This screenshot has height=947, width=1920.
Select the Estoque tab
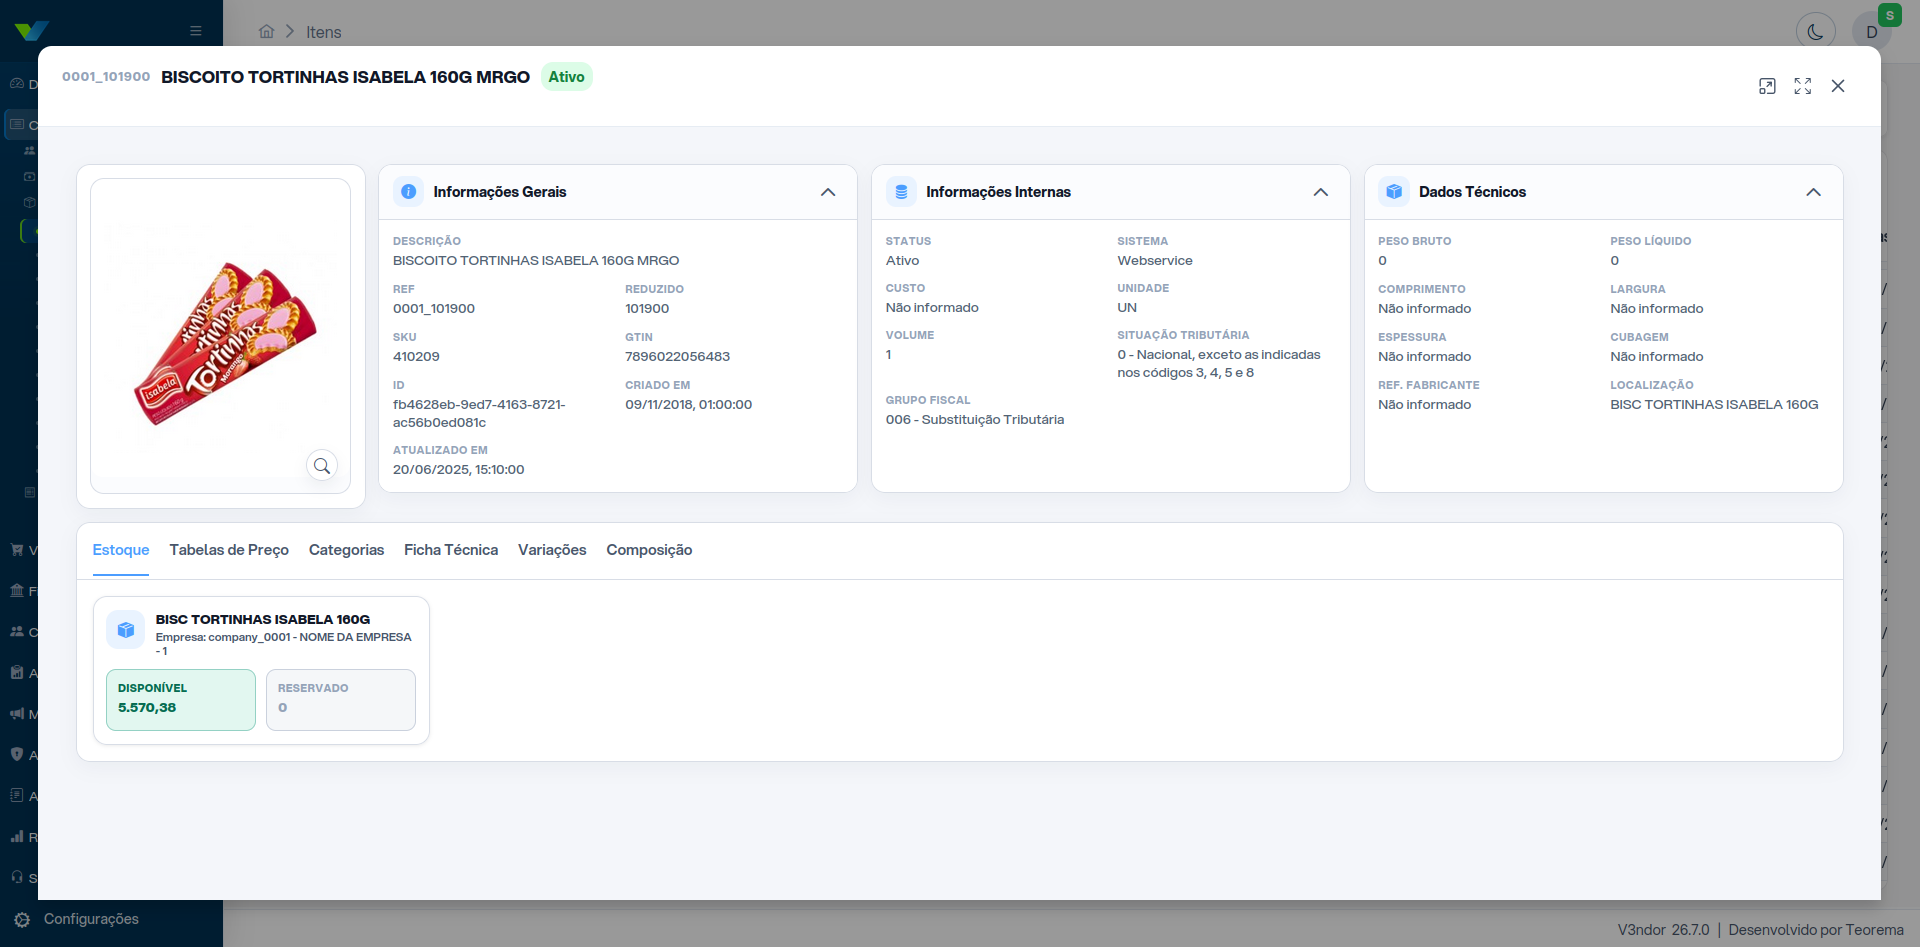tap(121, 550)
